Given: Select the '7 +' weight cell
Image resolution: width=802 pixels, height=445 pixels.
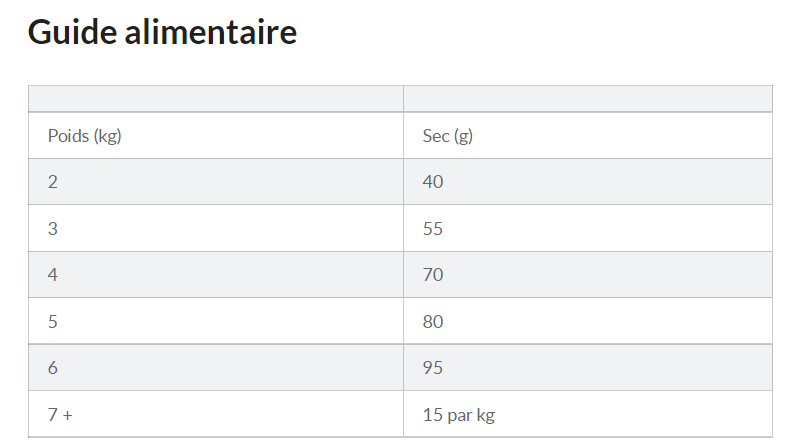Looking at the screenshot, I should (x=60, y=414).
